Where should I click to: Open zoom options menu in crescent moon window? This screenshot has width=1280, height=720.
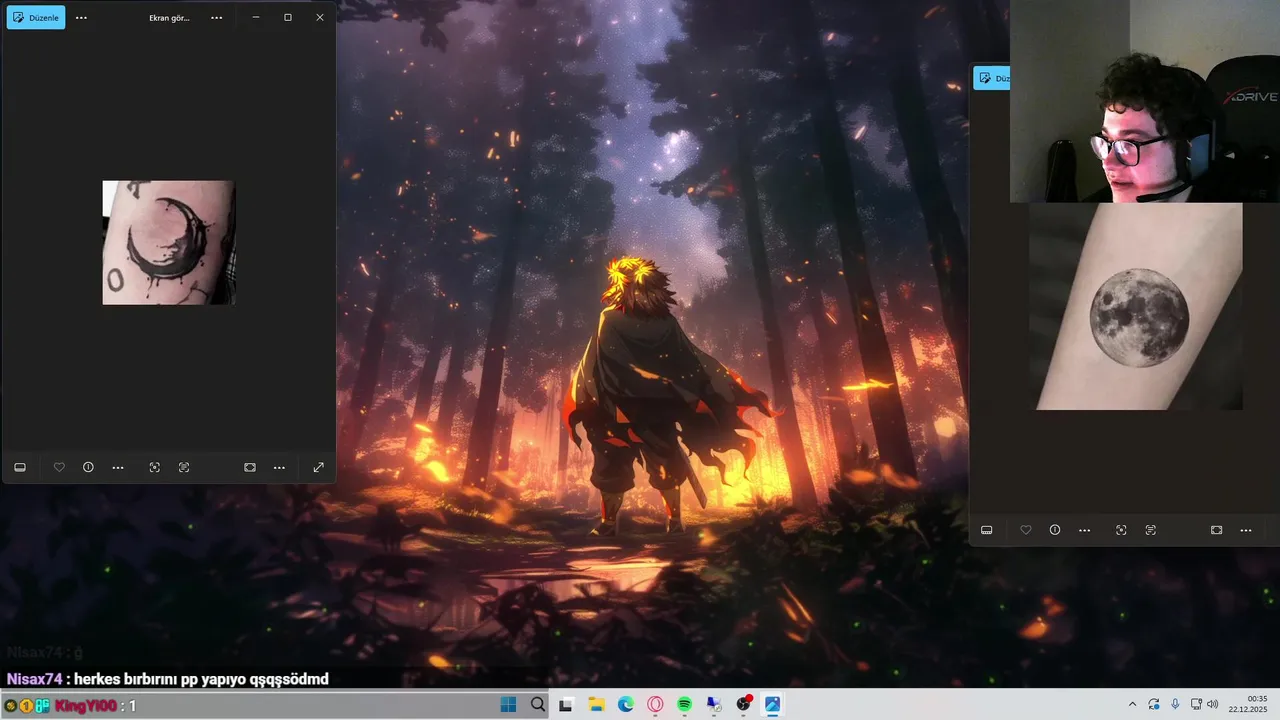point(279,467)
